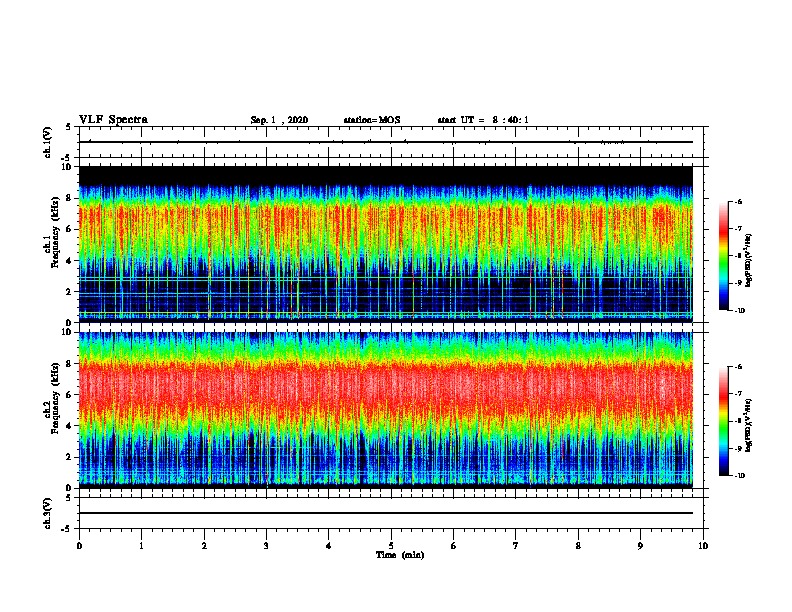Viewport: 792px width, 612px height.
Task: Click the "2" tick on ch.1 frequency axis
Action: [x=70, y=291]
